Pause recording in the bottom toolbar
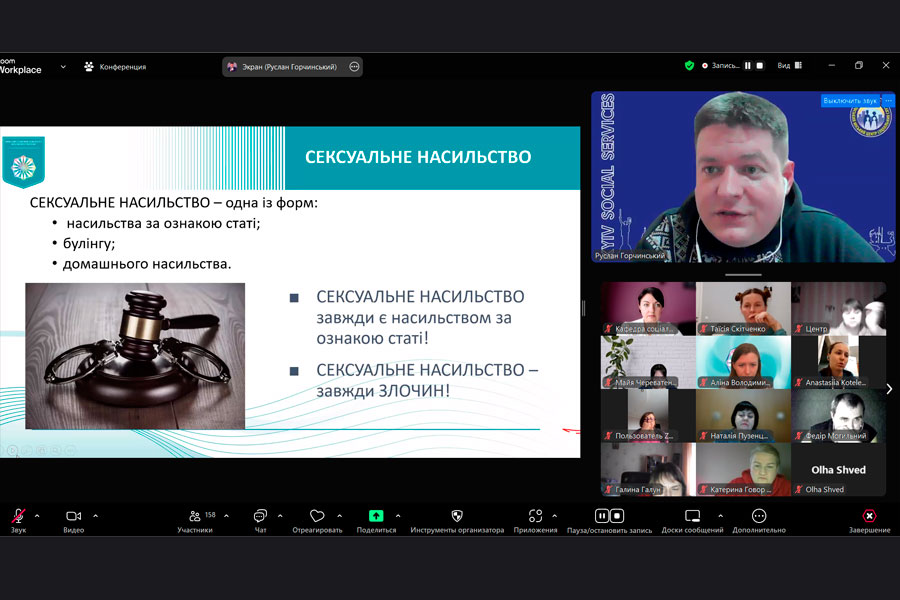This screenshot has width=900, height=600. click(x=602, y=516)
